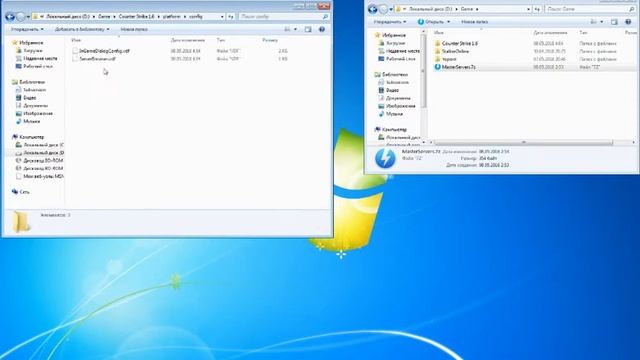Select InGameDialogConfig.vdf file
Viewport: 640px width, 360px height.
pyautogui.click(x=104, y=51)
